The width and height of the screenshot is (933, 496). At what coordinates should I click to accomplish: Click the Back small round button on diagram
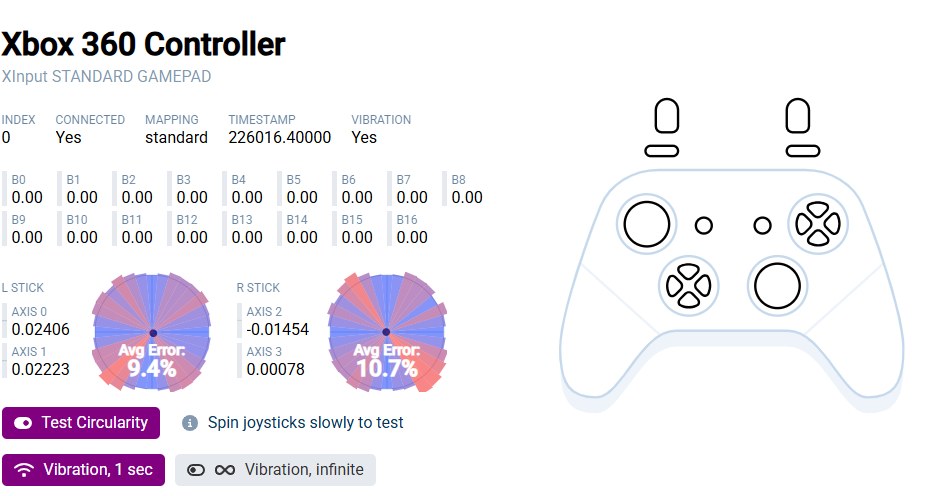pos(704,225)
